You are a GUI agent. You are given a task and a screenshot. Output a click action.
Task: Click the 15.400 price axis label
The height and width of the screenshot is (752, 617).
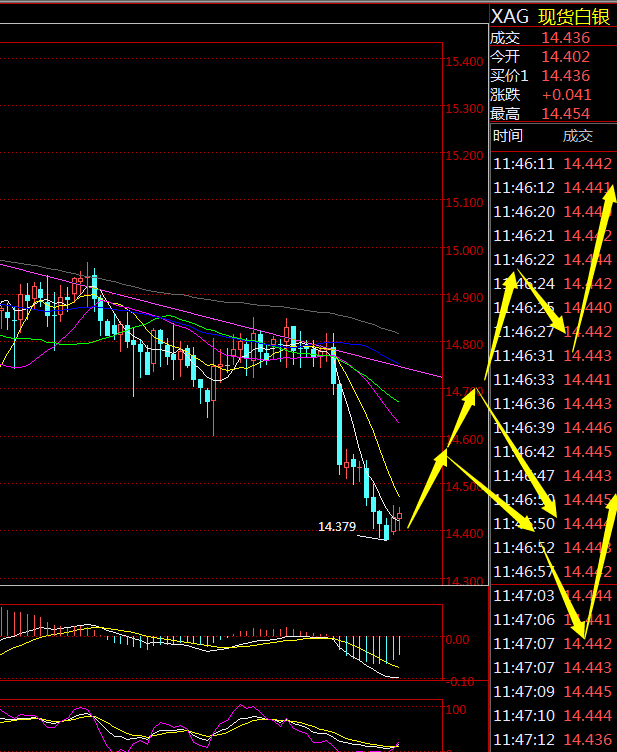[465, 61]
